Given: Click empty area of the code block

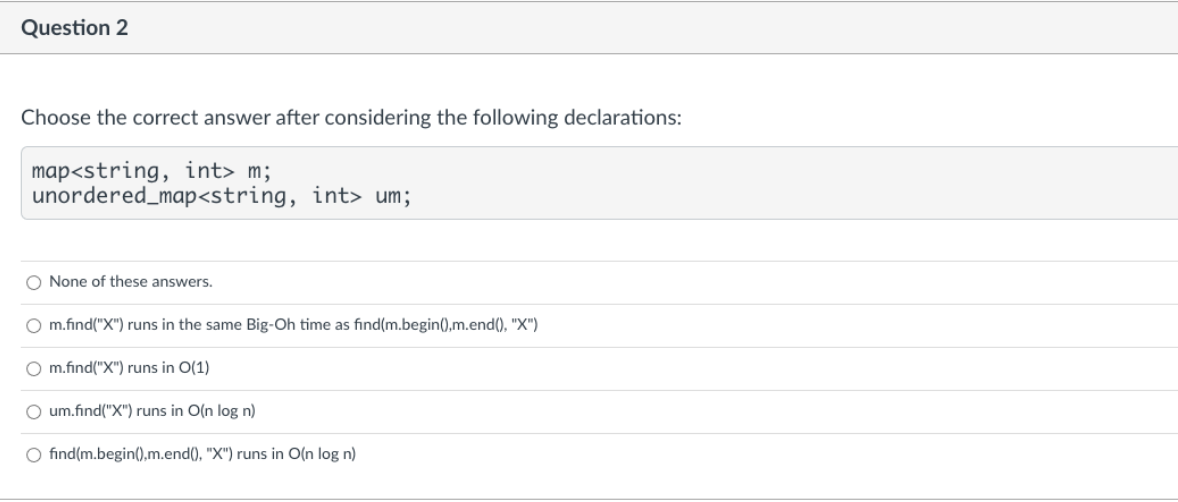Looking at the screenshot, I should (800, 182).
